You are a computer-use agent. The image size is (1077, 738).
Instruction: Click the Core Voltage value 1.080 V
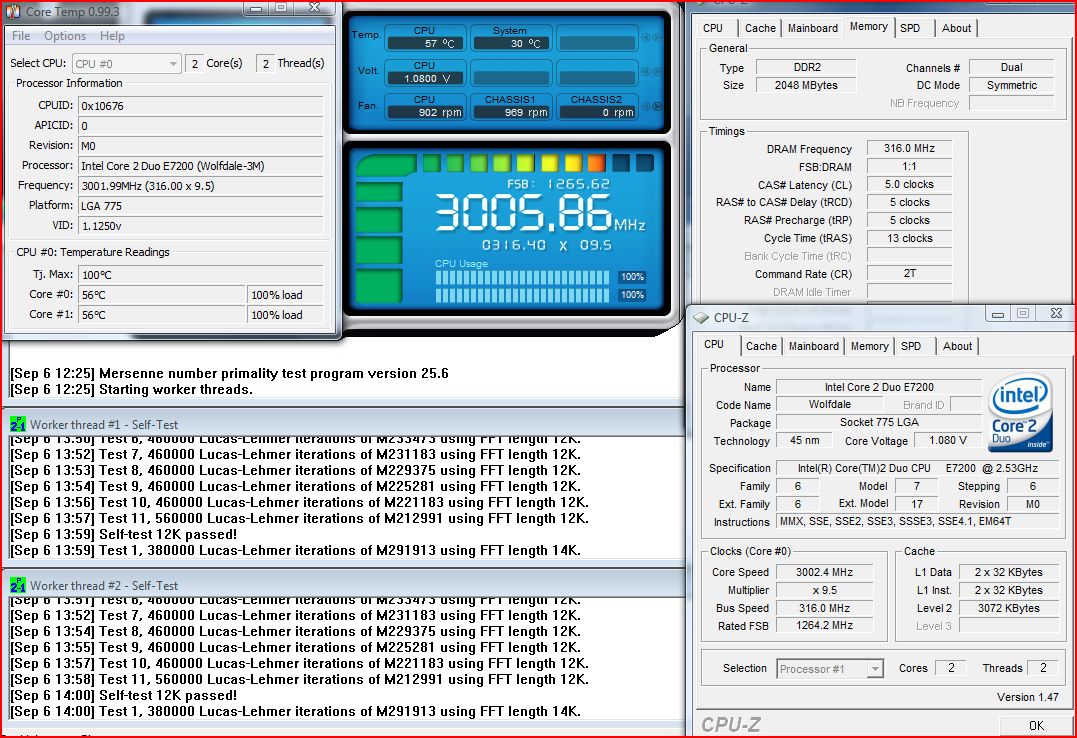[x=948, y=440]
